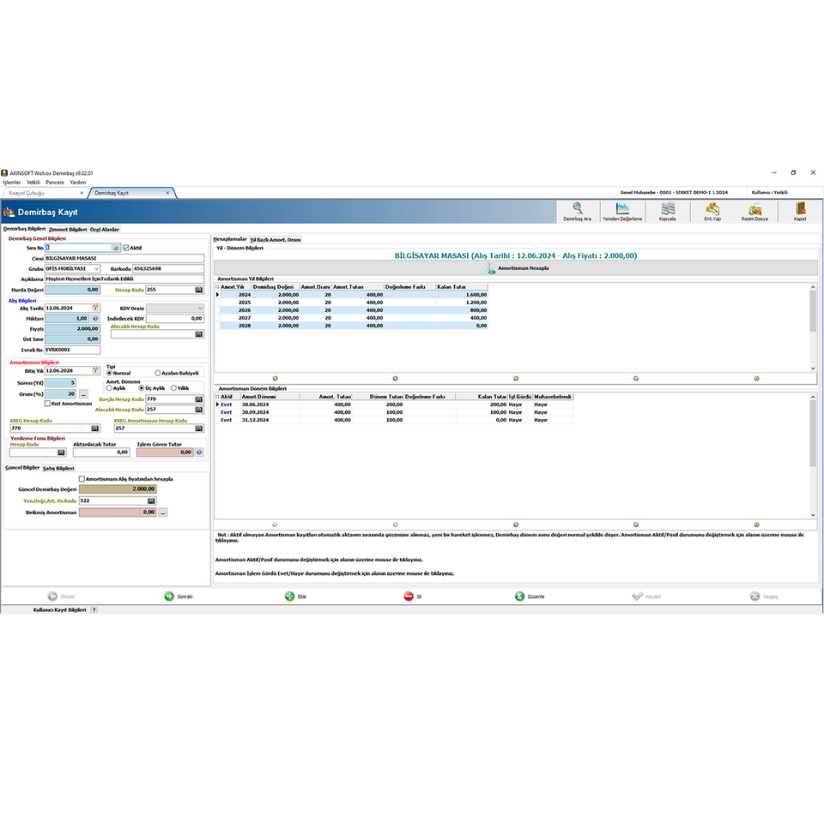This screenshot has height=824, width=824.
Task: Click the Kopyala toolbar icon
Action: (668, 211)
